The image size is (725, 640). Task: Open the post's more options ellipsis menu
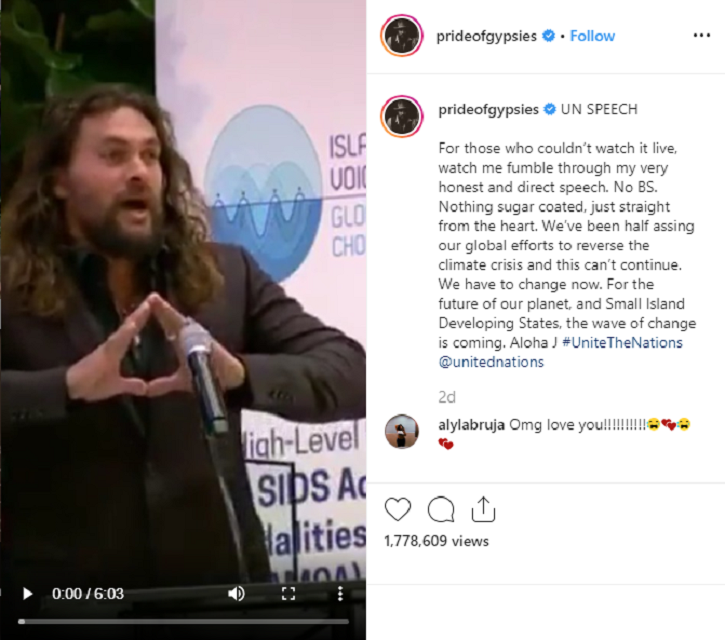click(701, 36)
